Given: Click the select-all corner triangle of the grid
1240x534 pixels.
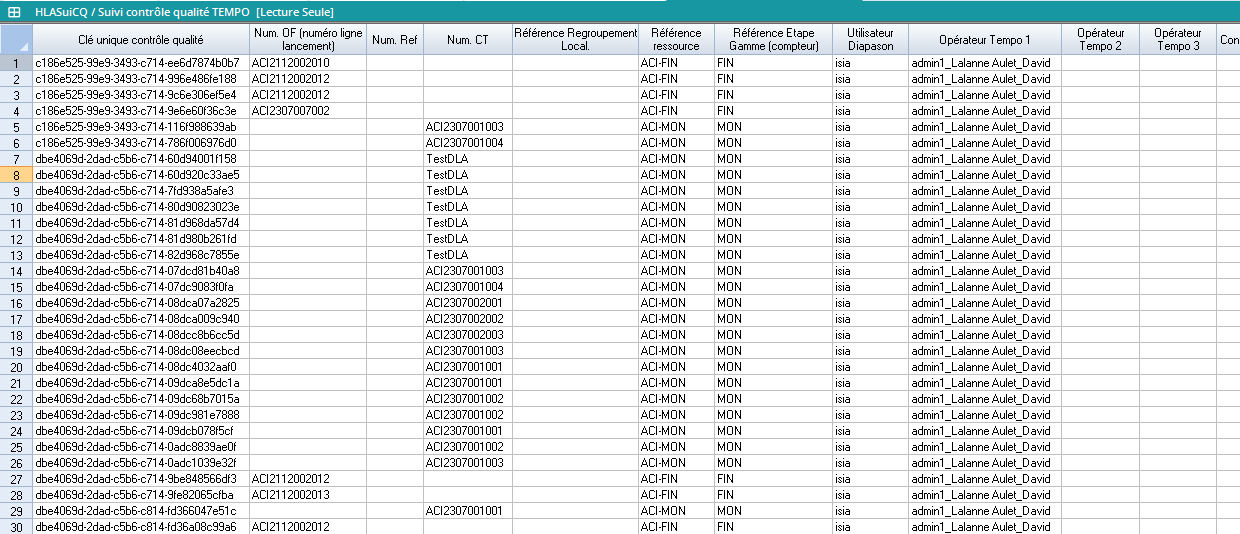Looking at the screenshot, I should tap(17, 39).
